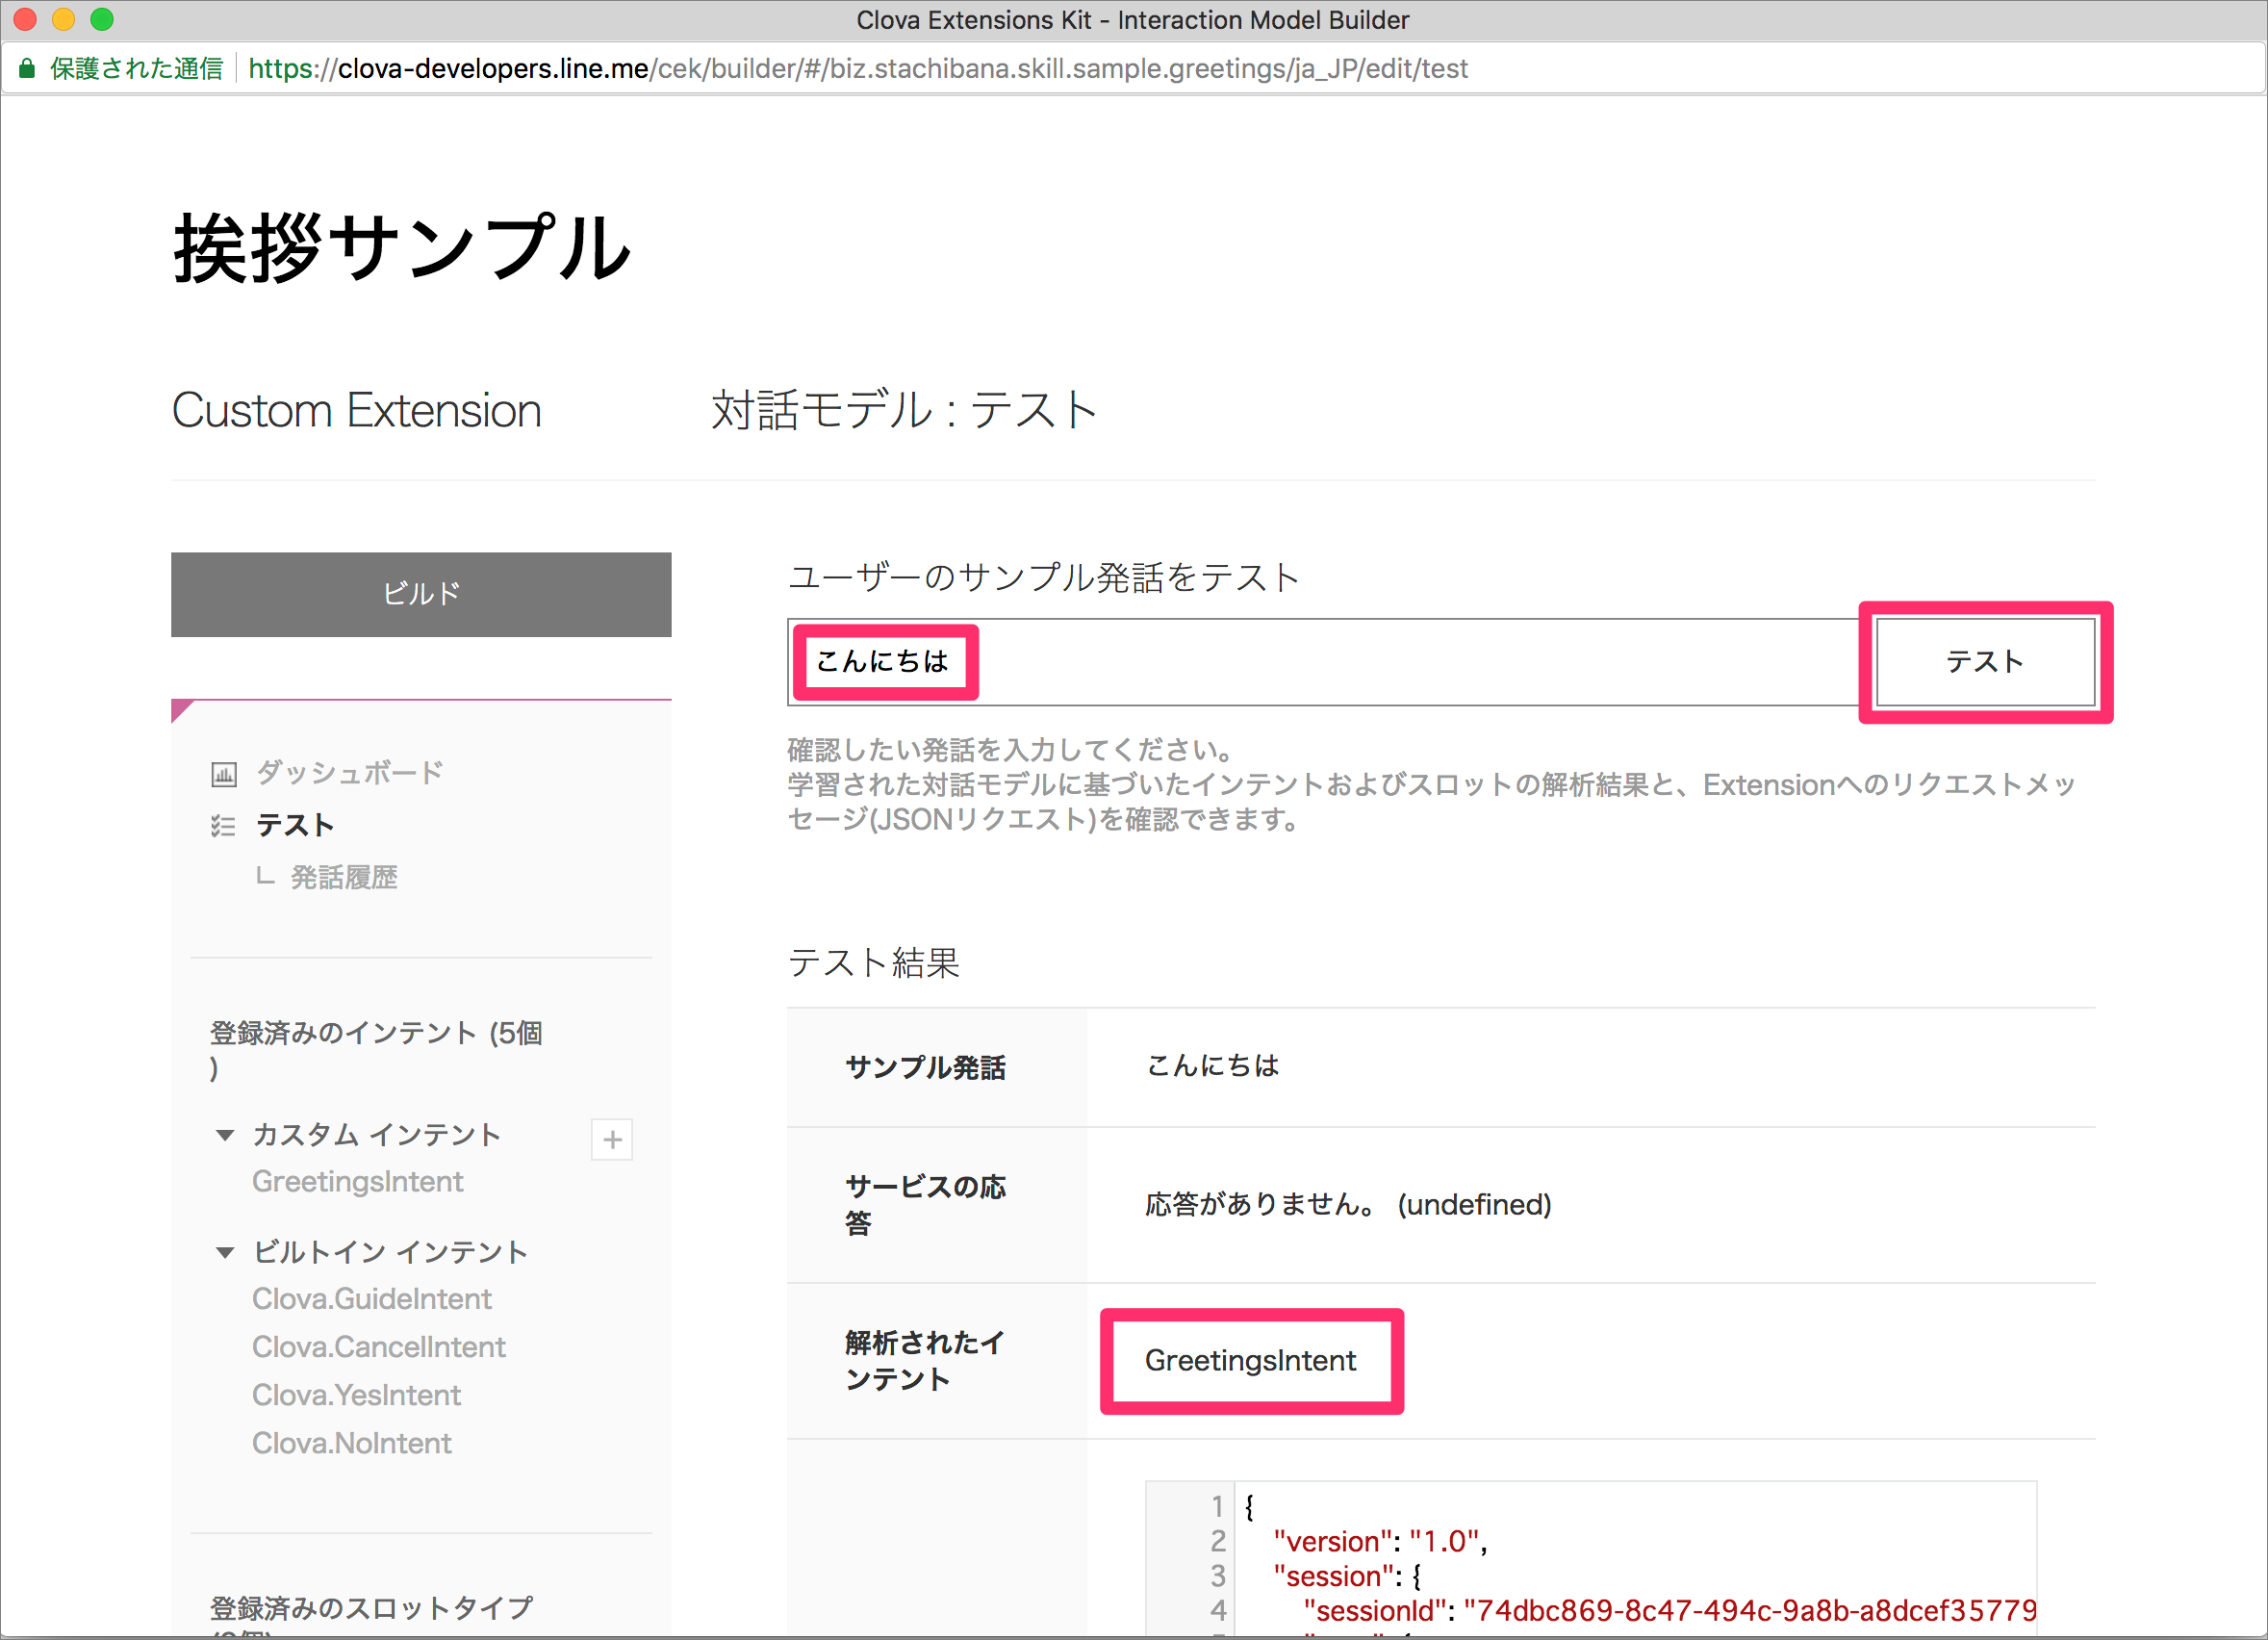Open the Clova.CancelIntent built-in intent
The width and height of the screenshot is (2268, 1640).
coord(379,1347)
